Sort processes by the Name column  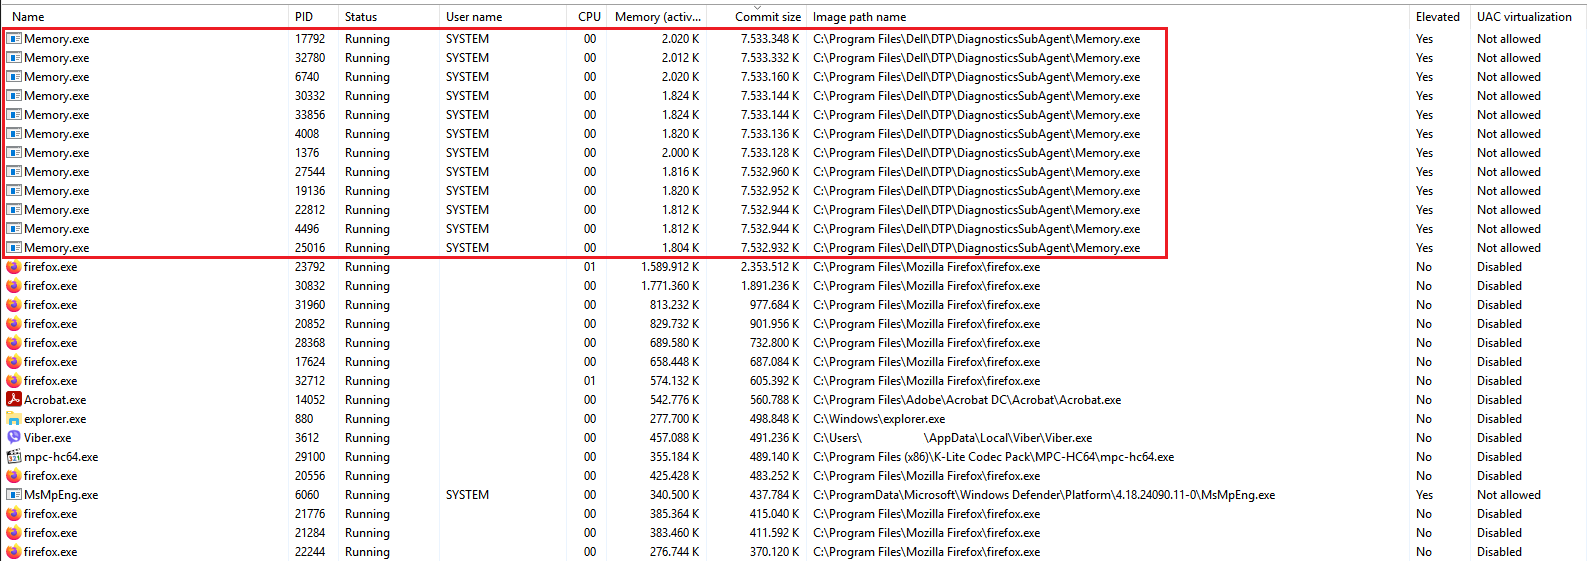28,17
